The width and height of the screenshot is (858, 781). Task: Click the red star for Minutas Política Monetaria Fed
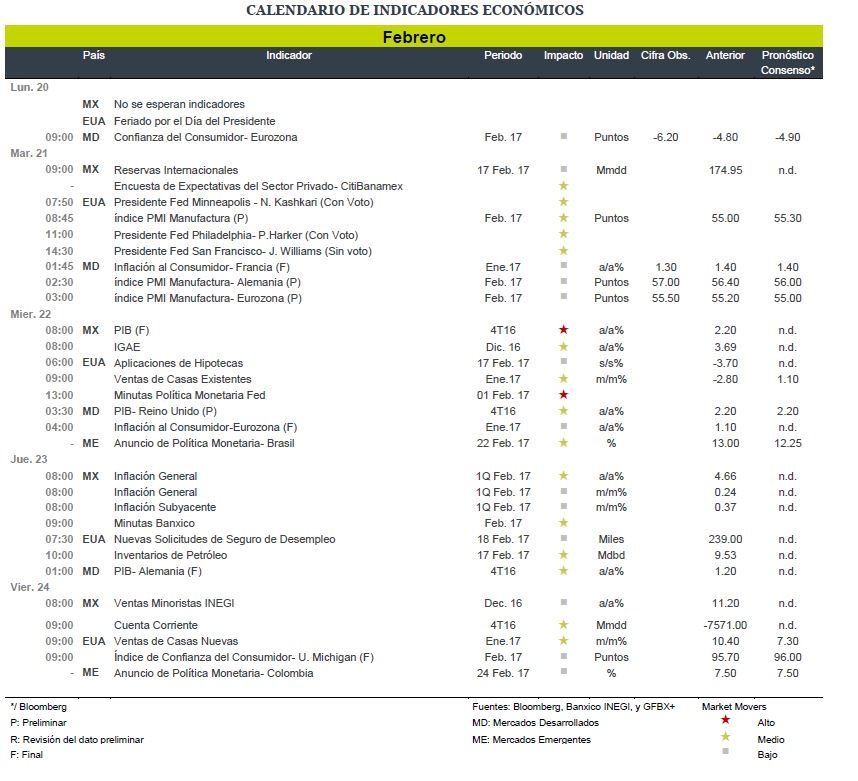click(x=563, y=394)
